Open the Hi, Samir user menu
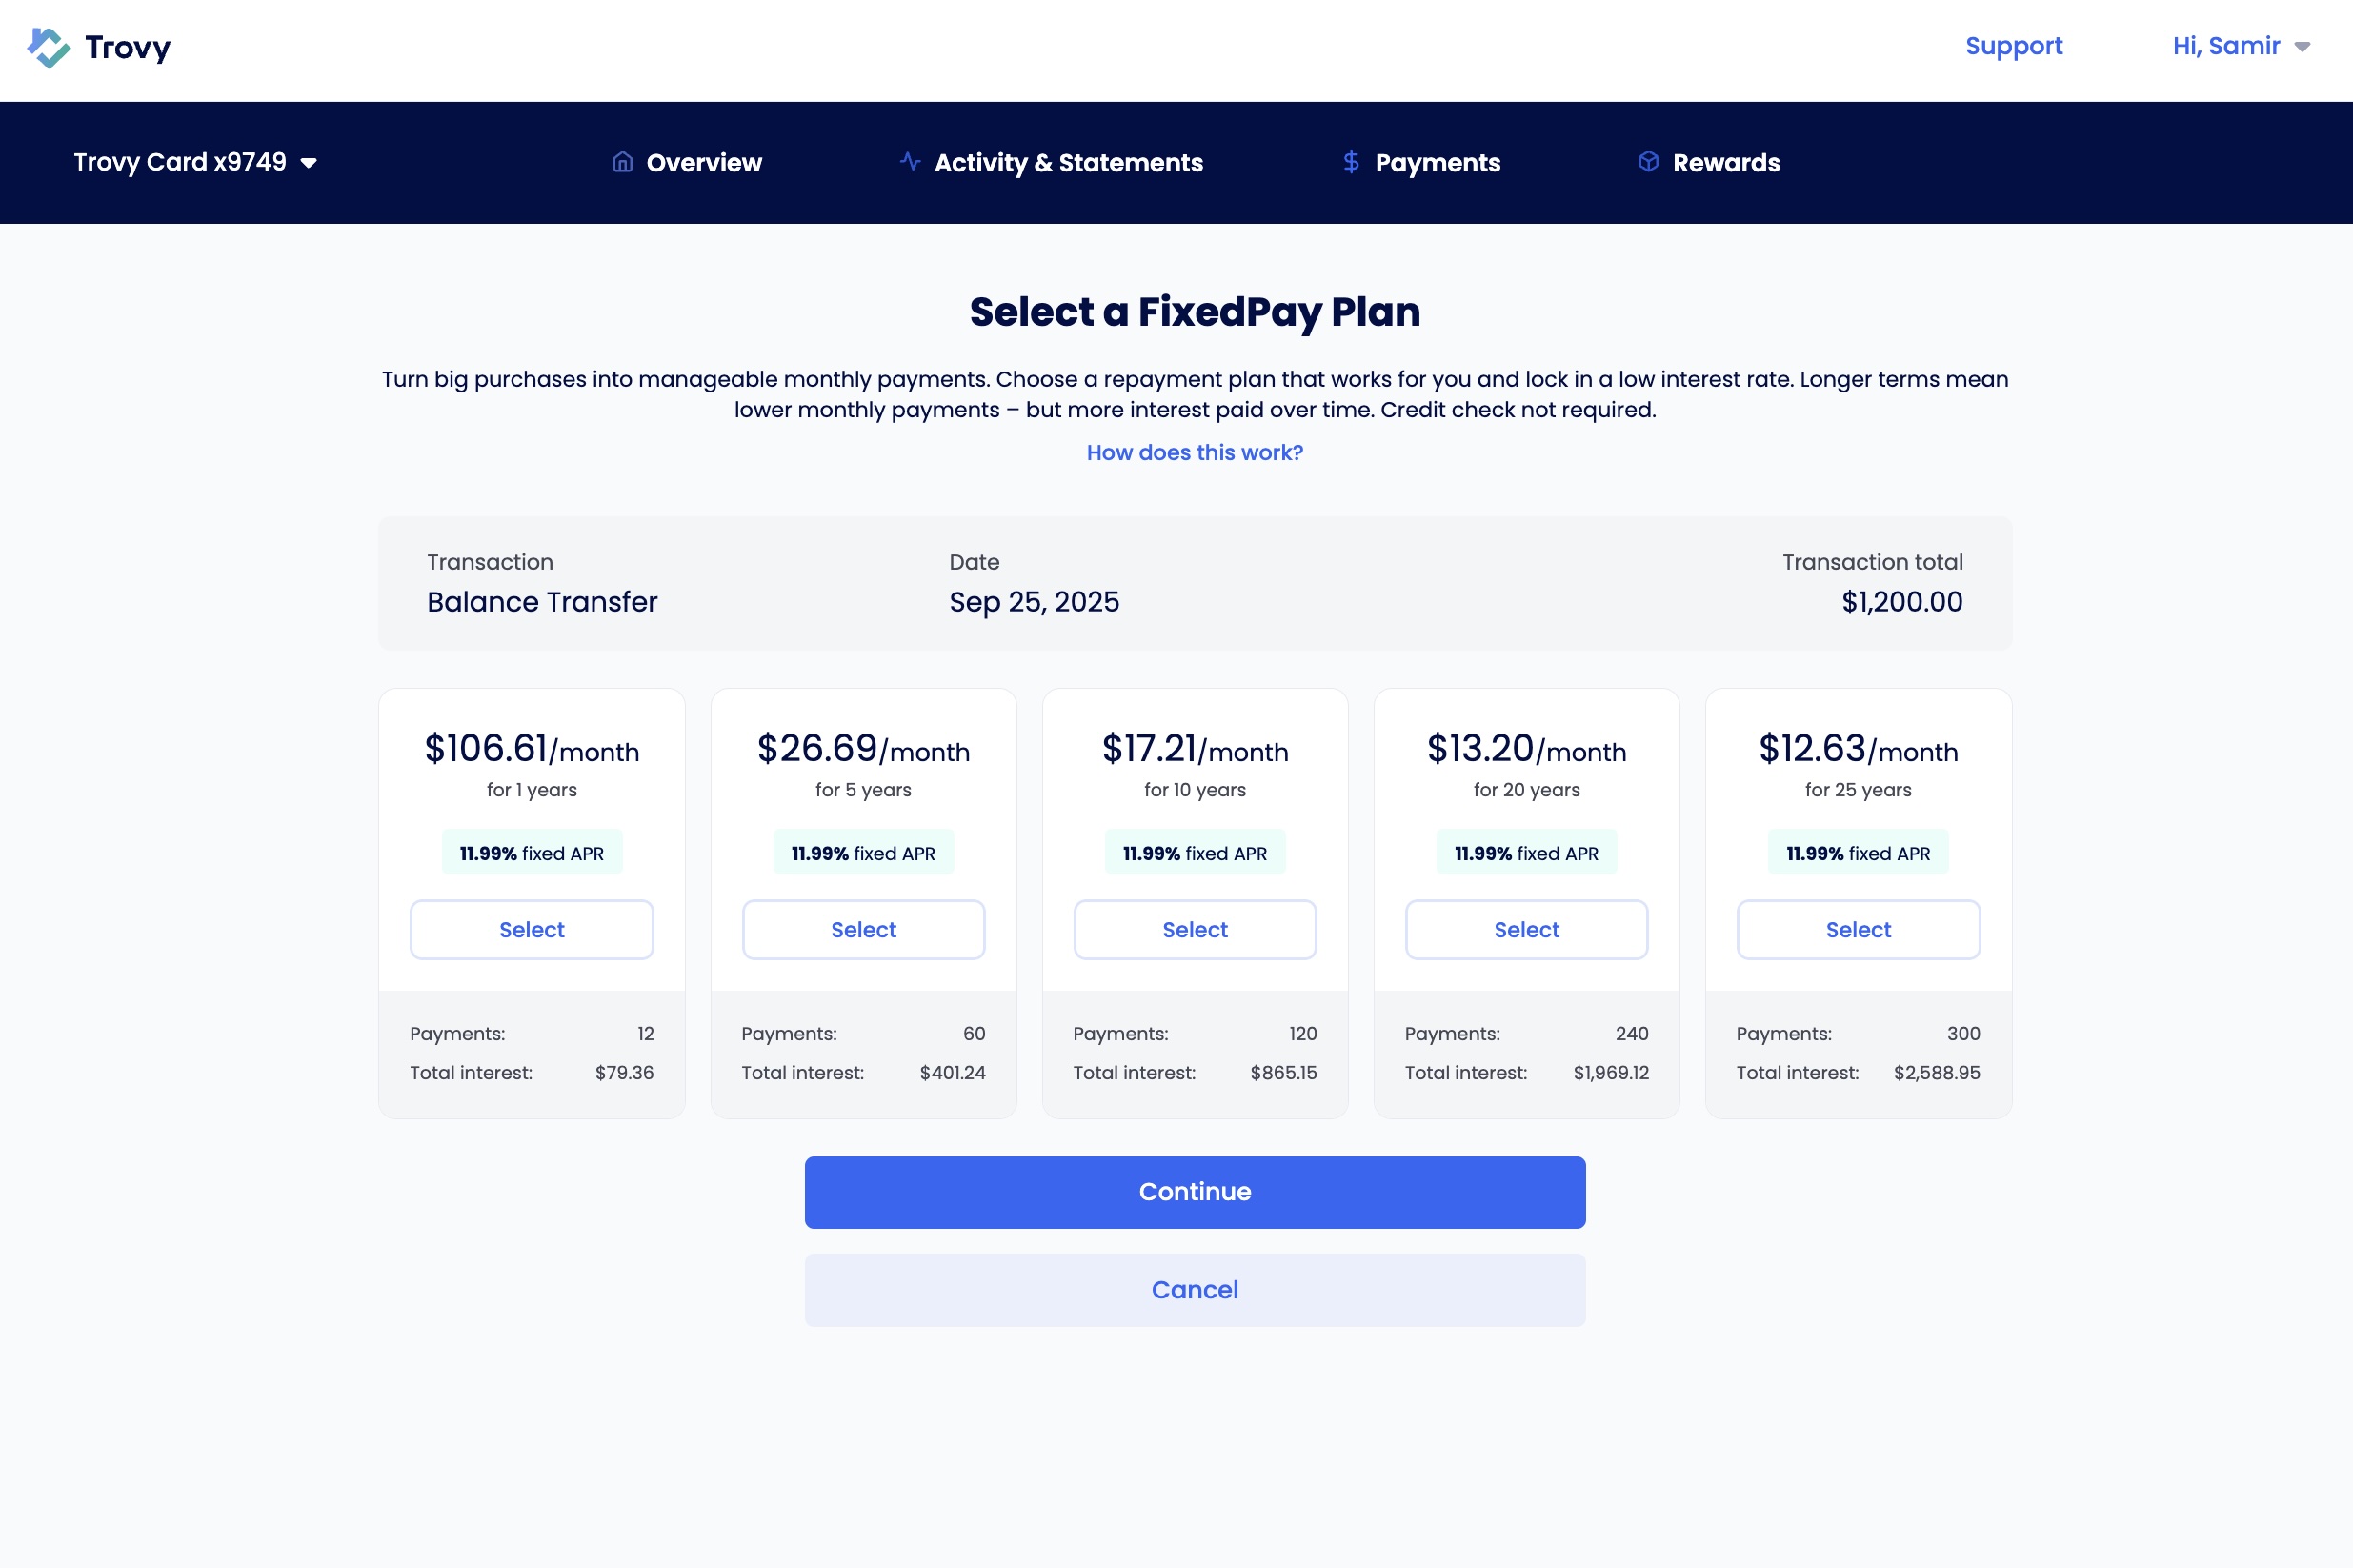 point(2240,46)
